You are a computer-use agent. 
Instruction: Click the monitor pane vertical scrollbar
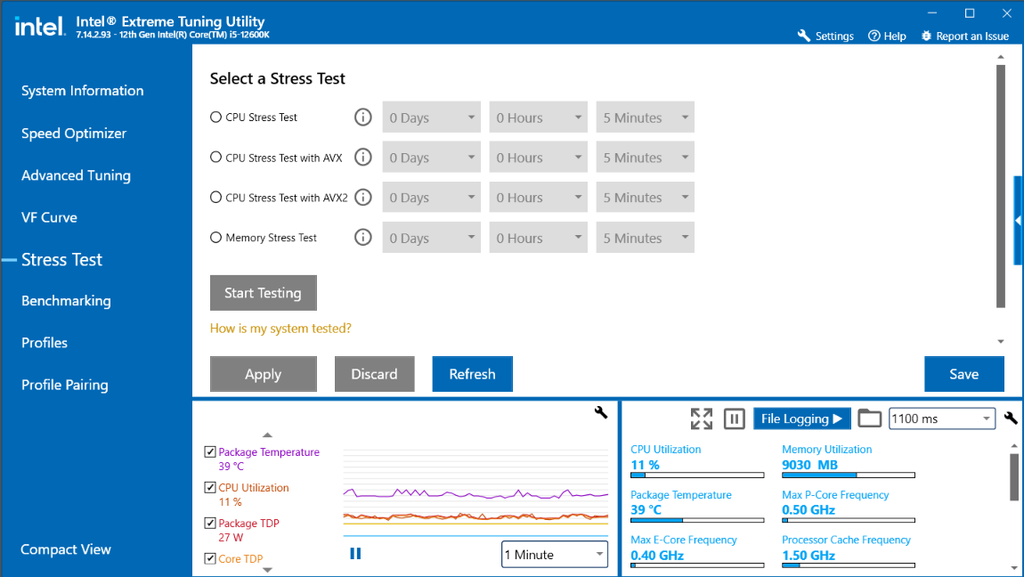1014,477
